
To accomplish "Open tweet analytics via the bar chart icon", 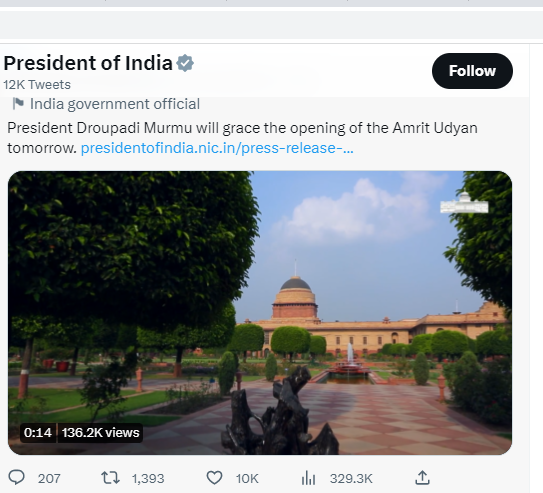I will click(308, 479).
